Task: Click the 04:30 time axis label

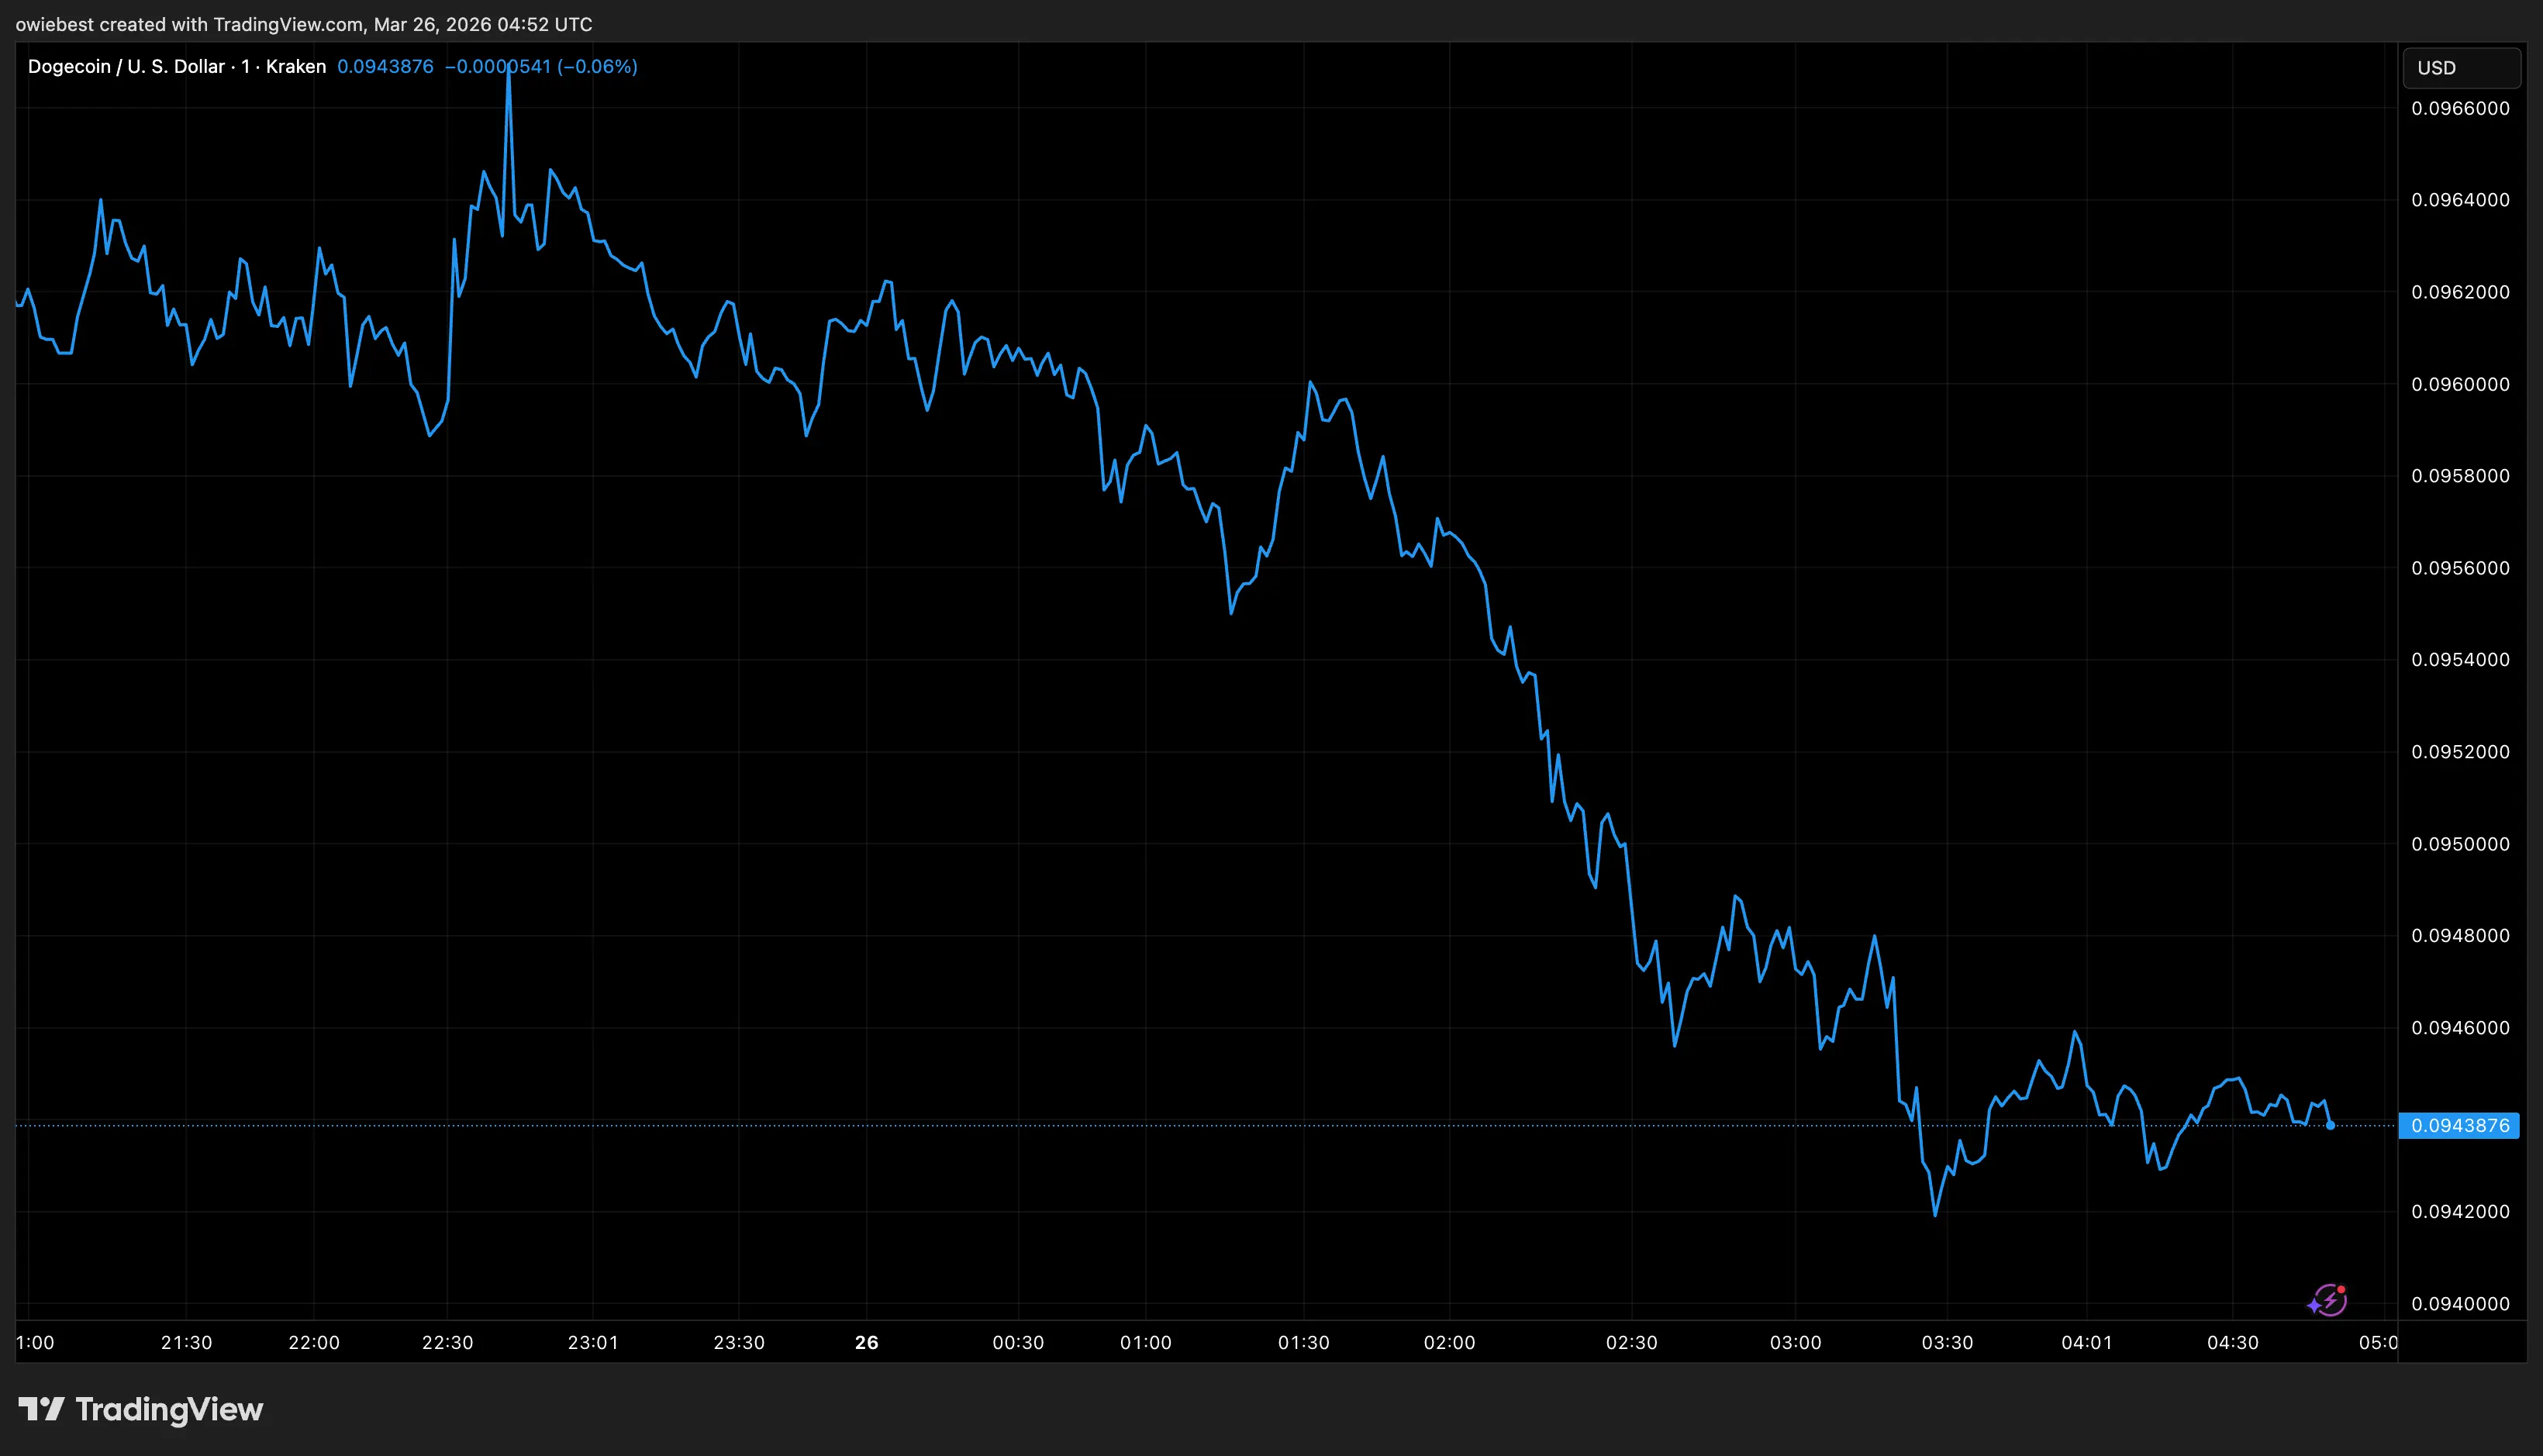Action: tap(2232, 1342)
